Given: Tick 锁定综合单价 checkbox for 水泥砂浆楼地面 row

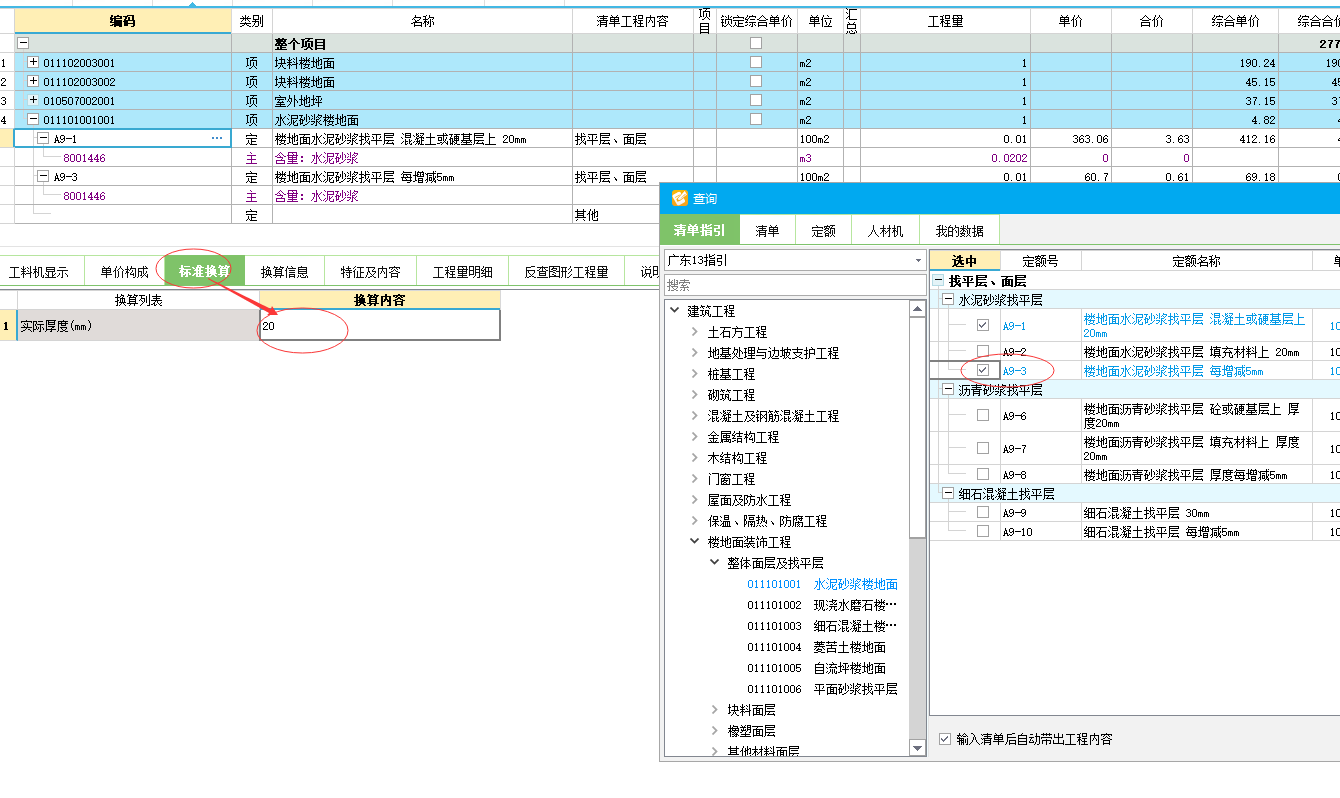Looking at the screenshot, I should (x=756, y=119).
